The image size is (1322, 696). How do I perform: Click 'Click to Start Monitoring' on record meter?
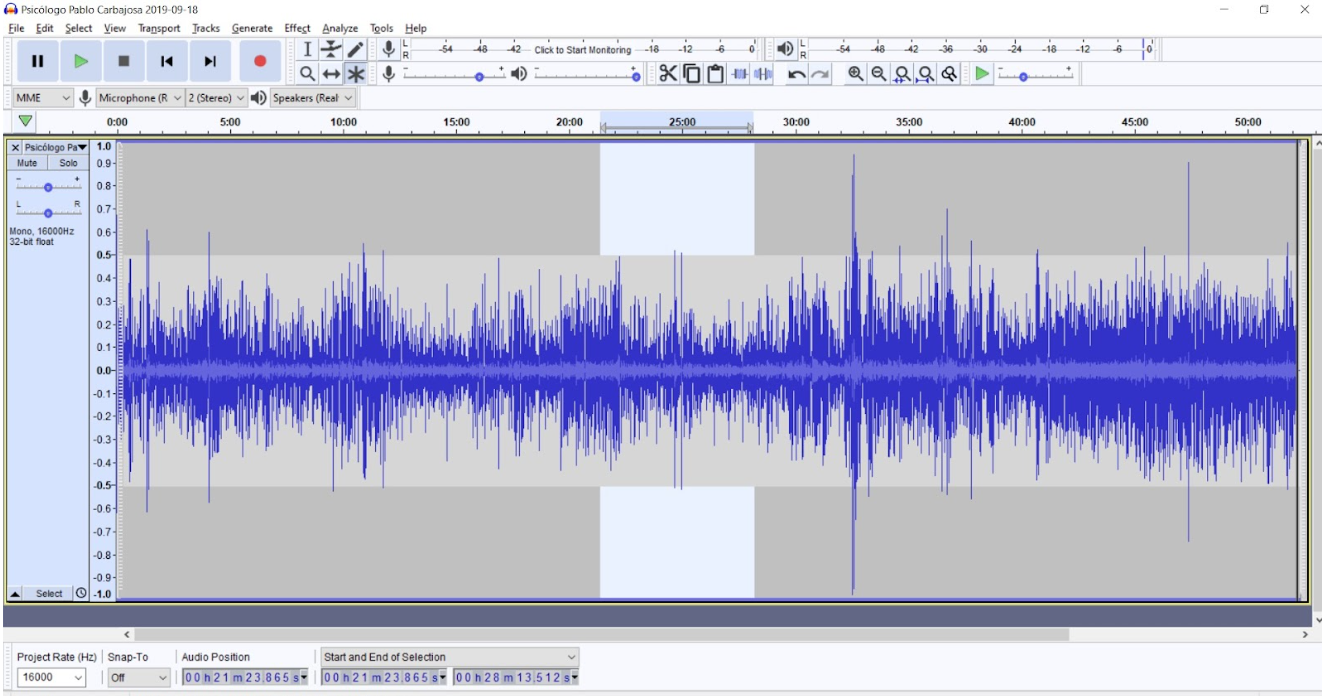pos(583,50)
